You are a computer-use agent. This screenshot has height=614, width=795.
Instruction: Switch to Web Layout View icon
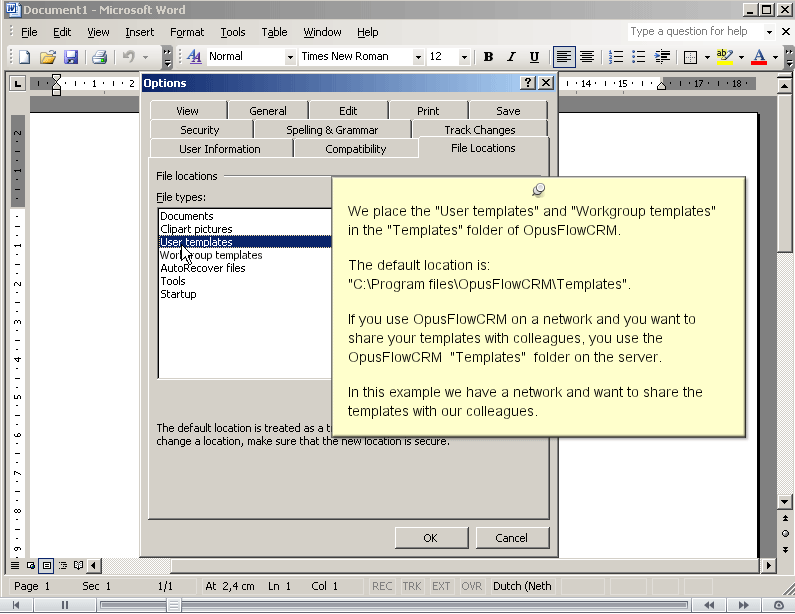(x=31, y=565)
